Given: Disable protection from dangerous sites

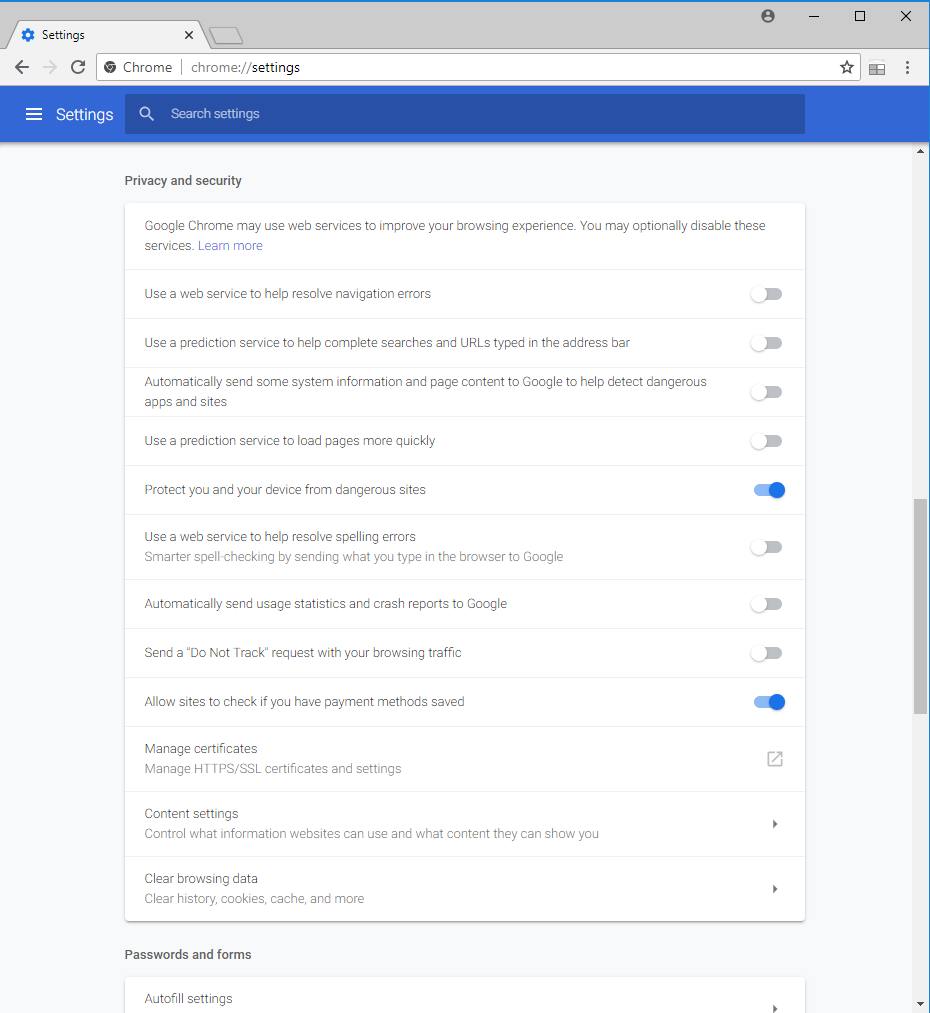Looking at the screenshot, I should (x=769, y=490).
